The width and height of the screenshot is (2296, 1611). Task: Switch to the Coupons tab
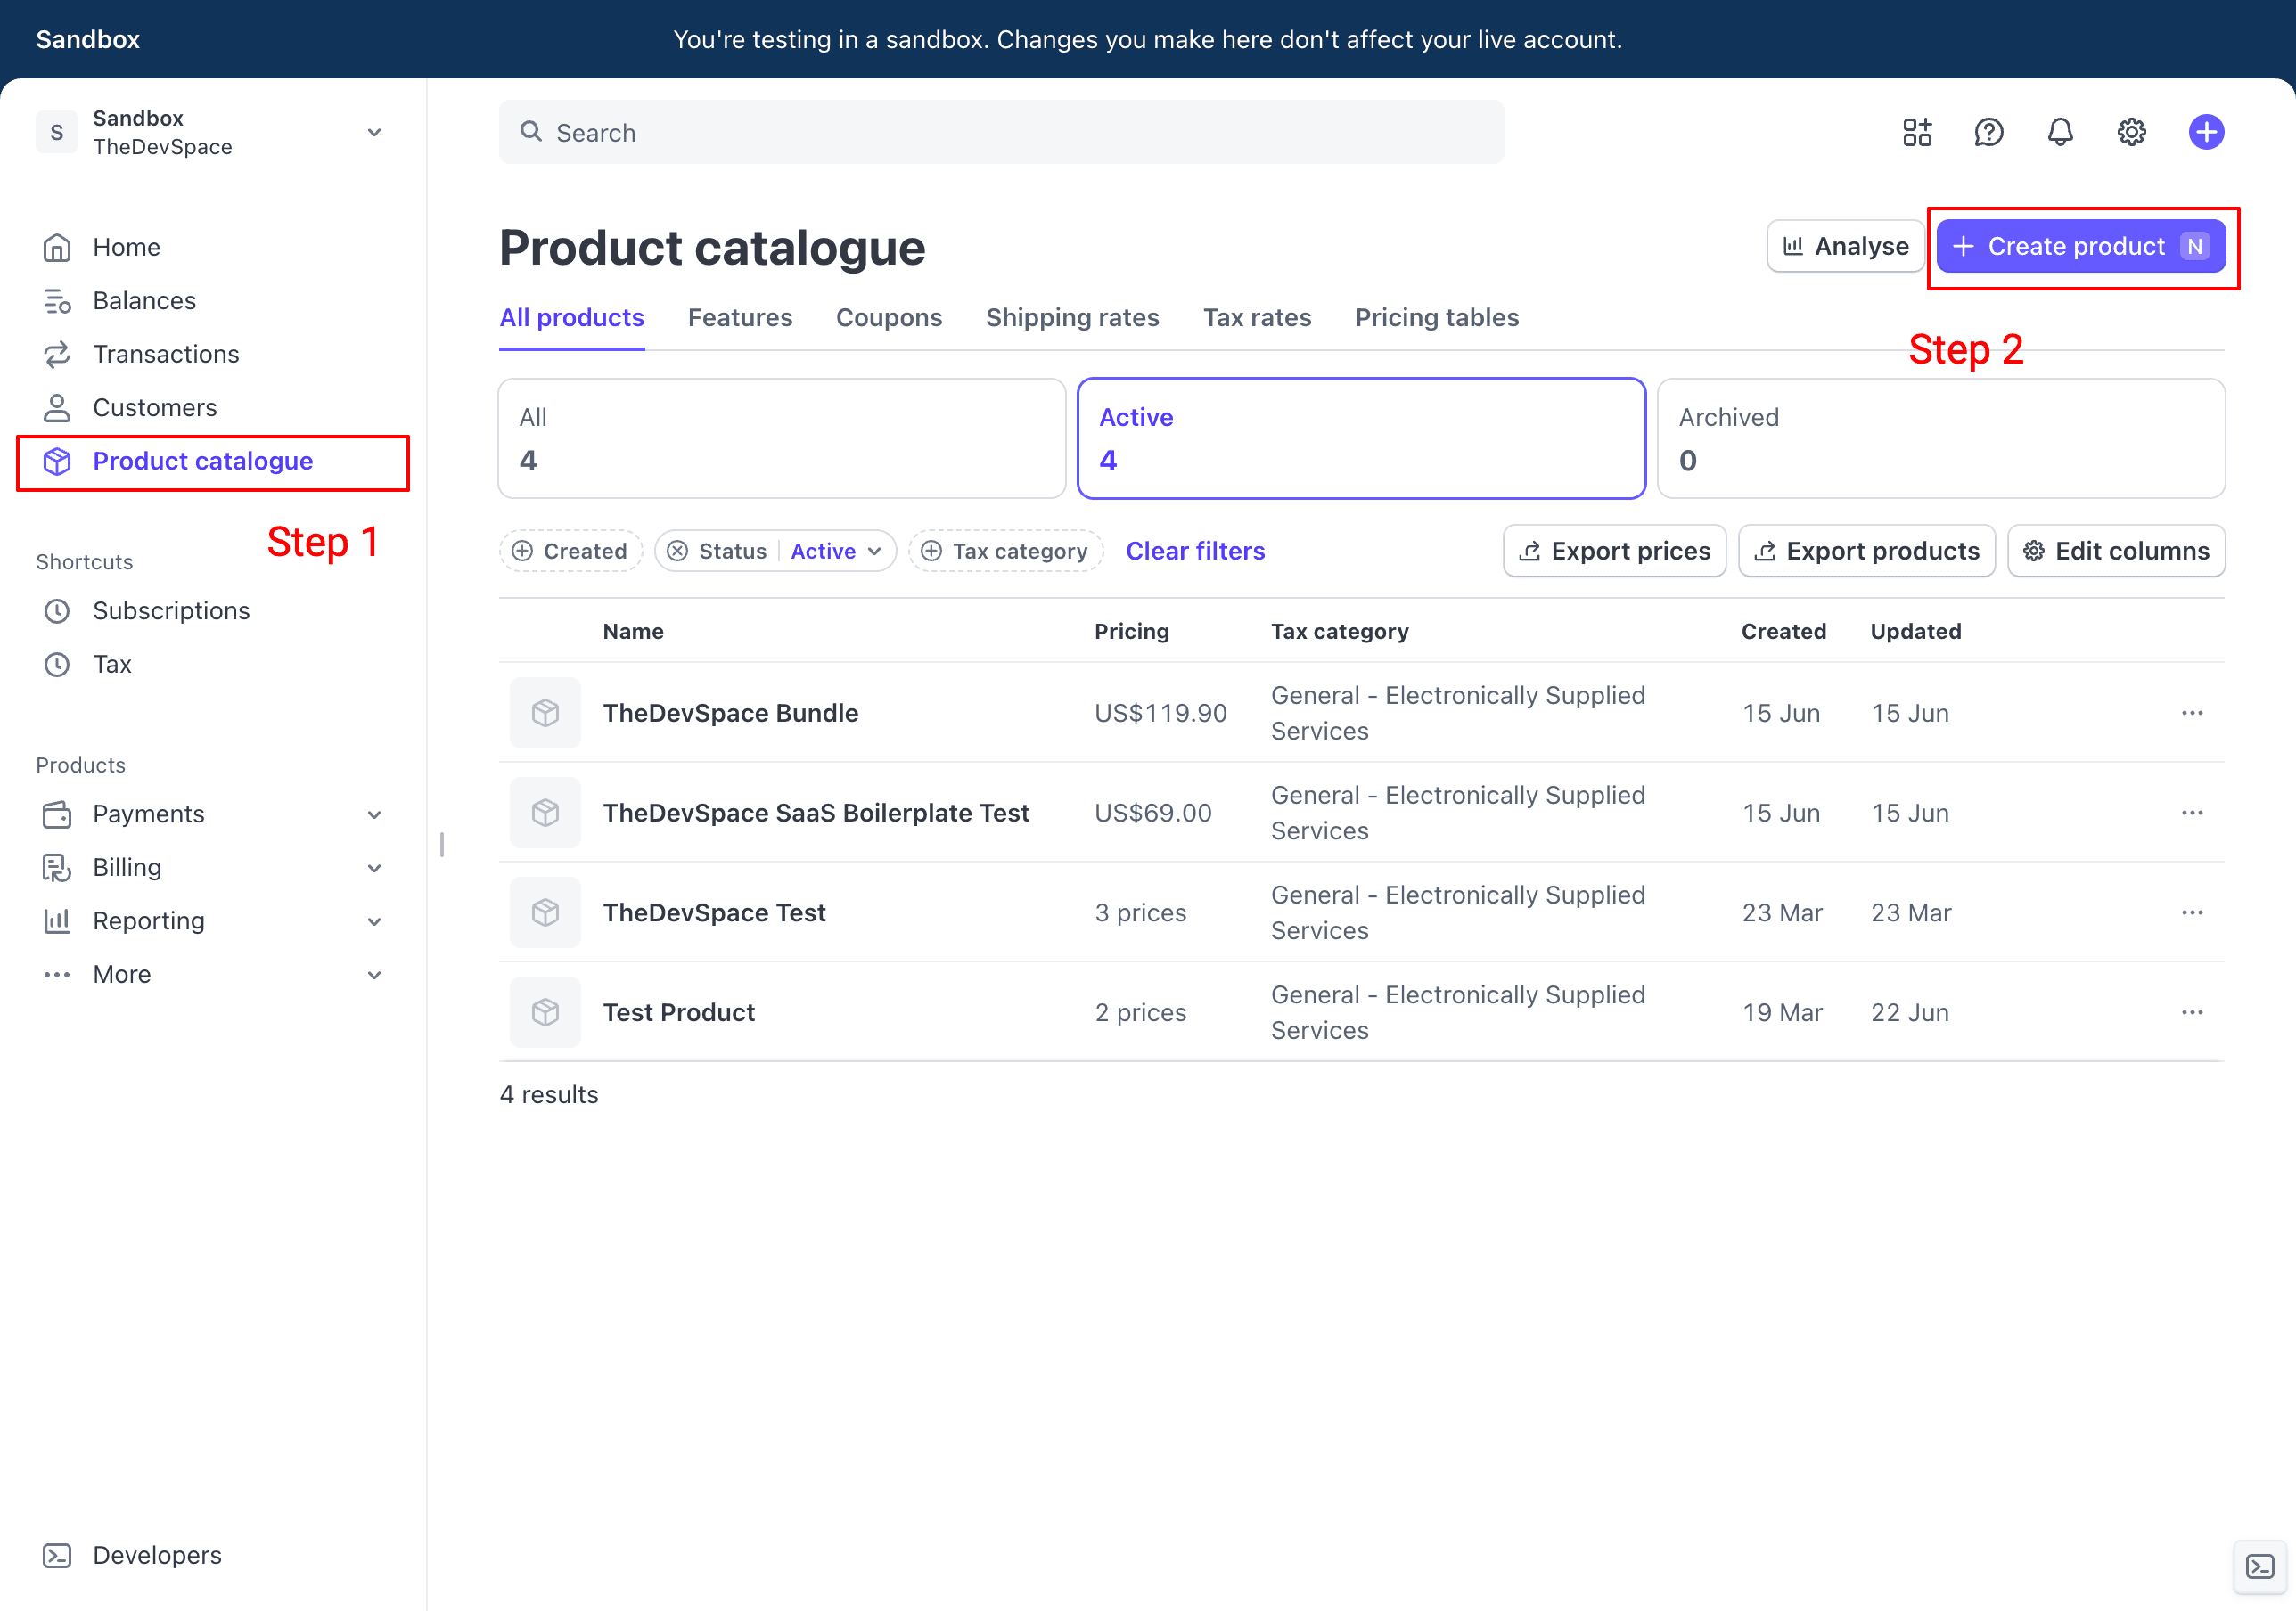888,317
